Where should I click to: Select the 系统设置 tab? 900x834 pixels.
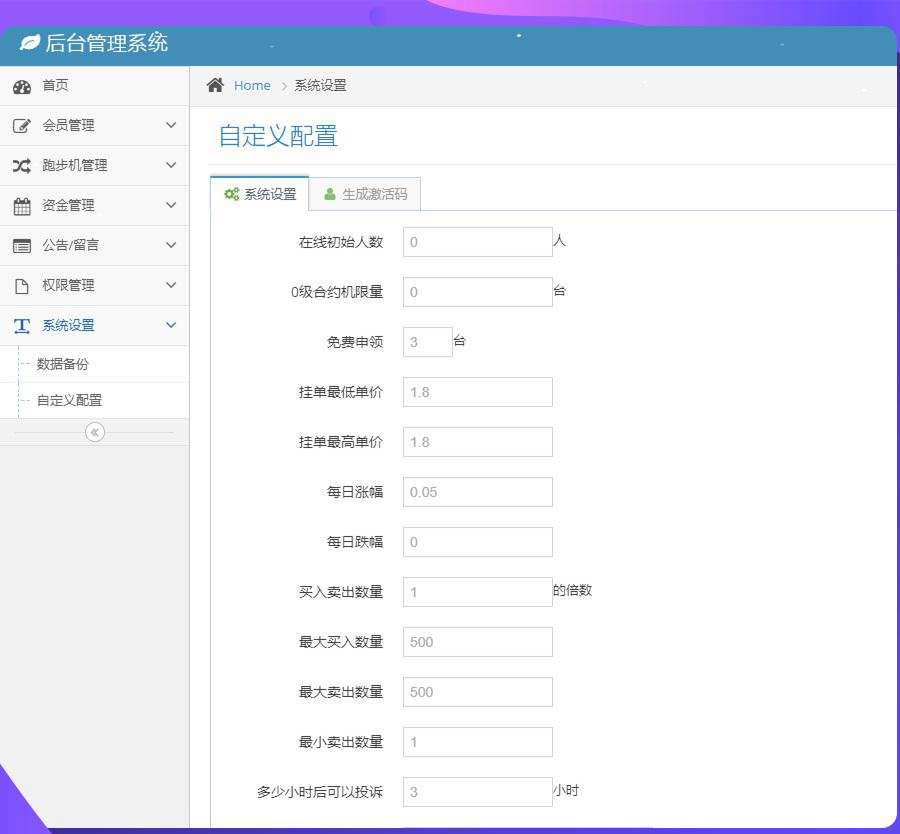260,194
